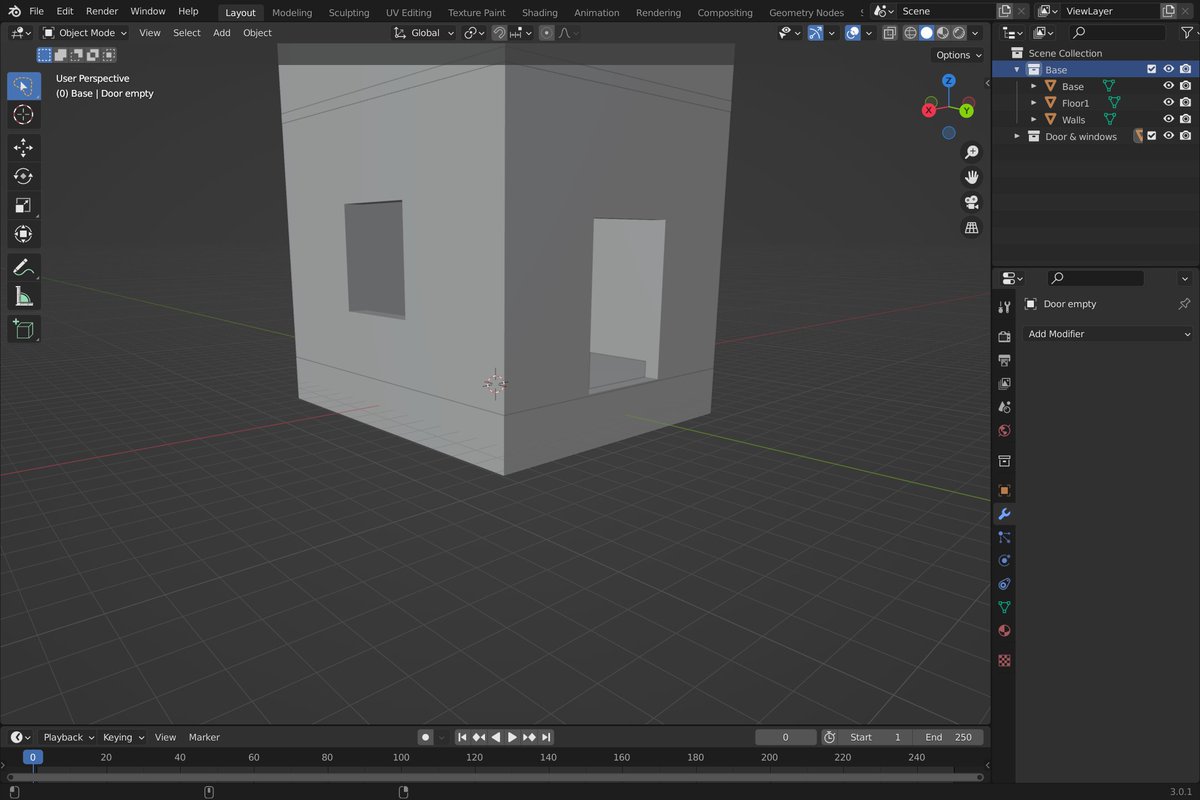Collapse the Base collection in outliner
Screen dimensions: 1200x800
[x=1017, y=70]
